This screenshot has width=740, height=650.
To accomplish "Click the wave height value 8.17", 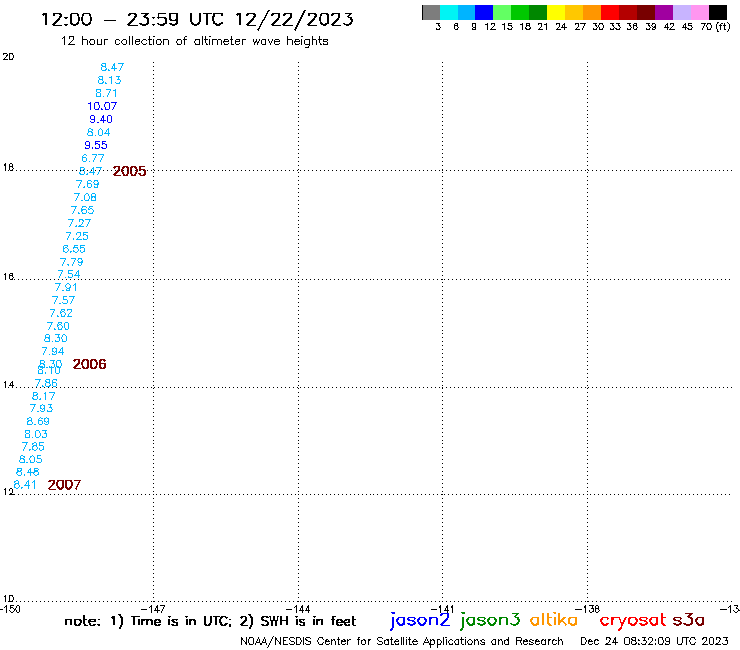I will click(x=43, y=396).
